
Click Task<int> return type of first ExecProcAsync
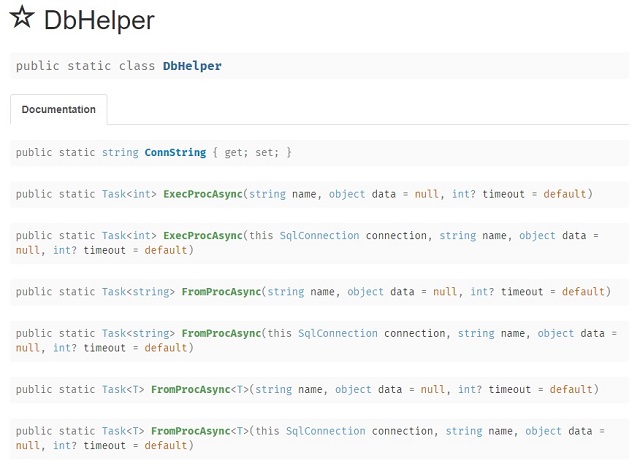point(129,194)
